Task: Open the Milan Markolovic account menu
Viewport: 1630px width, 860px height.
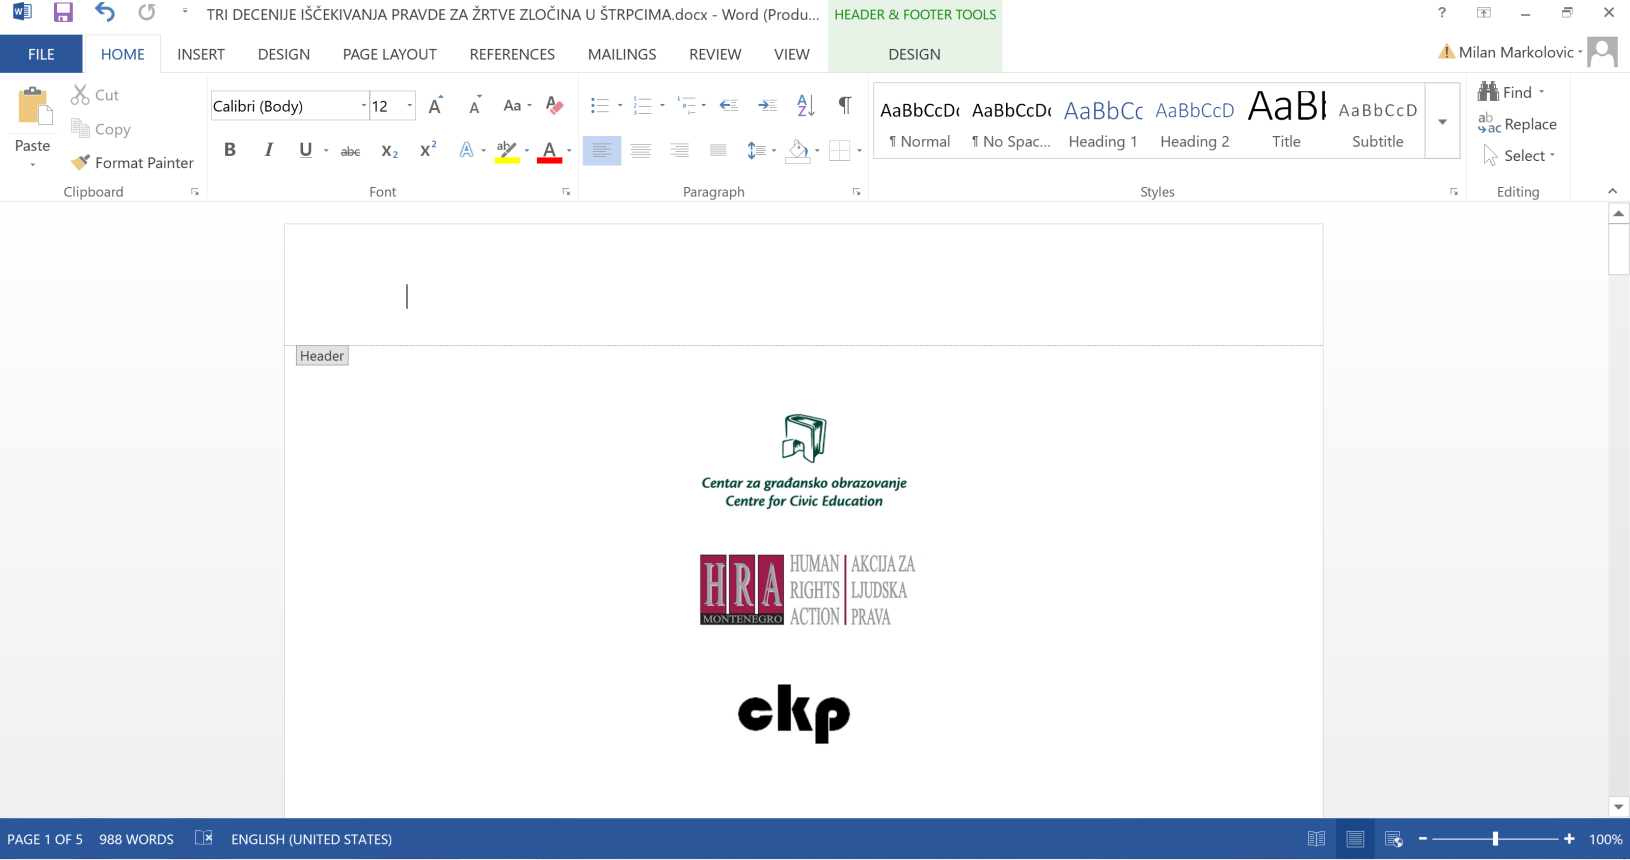Action: tap(1520, 52)
